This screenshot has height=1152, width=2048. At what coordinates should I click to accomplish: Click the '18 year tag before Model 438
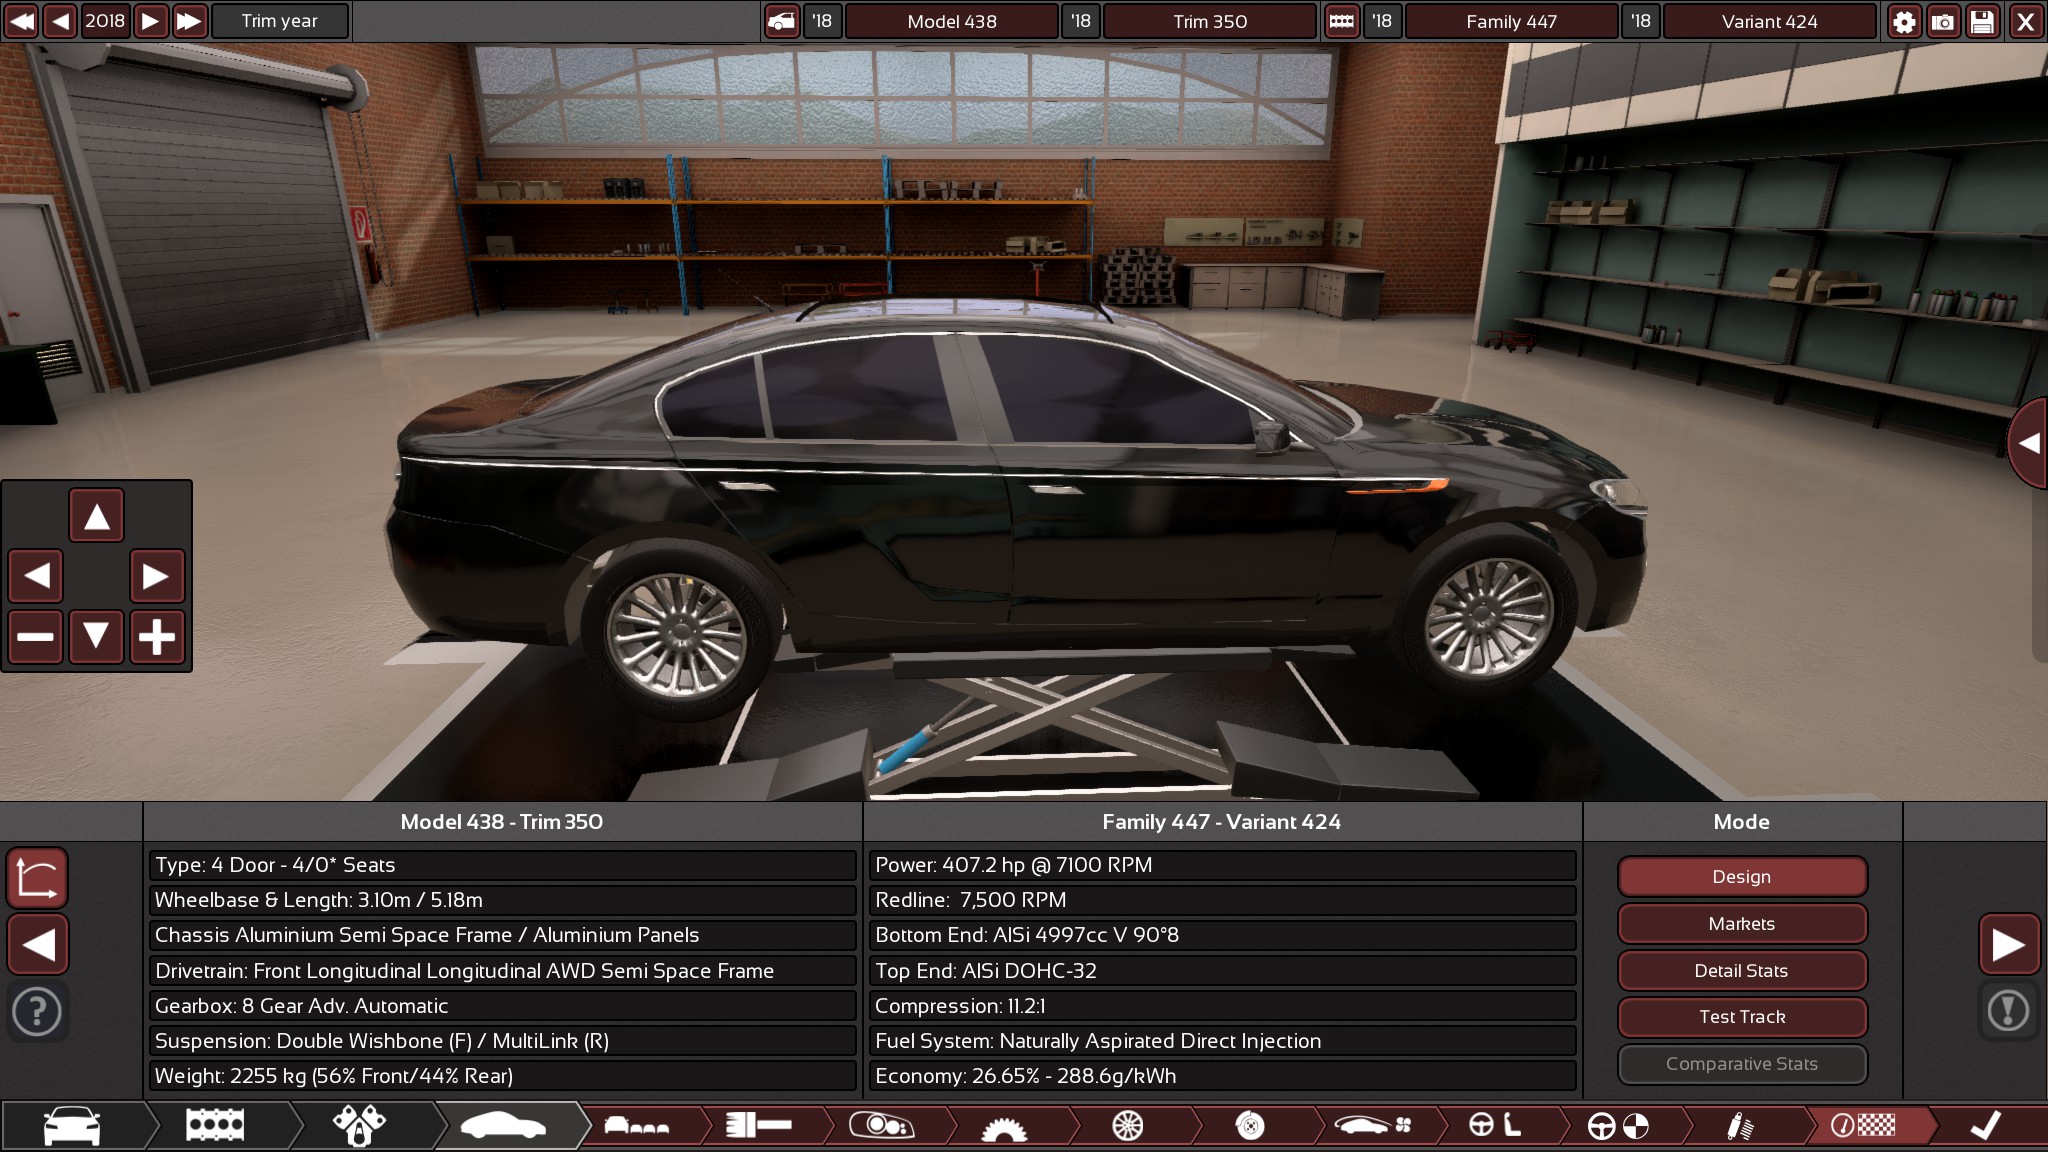click(x=822, y=21)
